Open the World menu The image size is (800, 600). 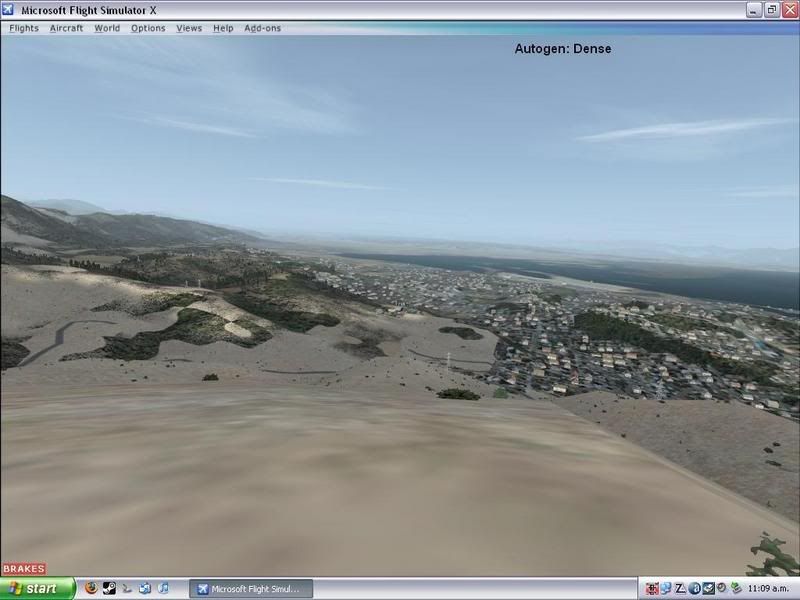tap(107, 28)
